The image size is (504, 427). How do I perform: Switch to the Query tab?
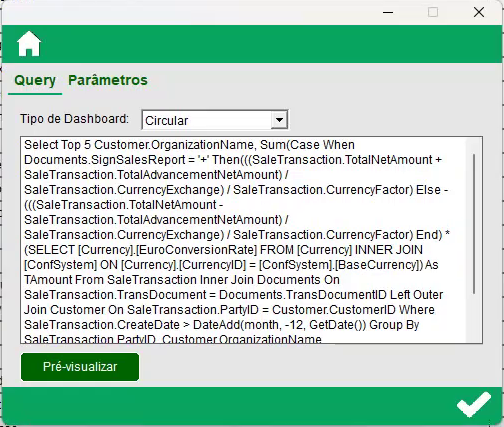[x=35, y=80]
